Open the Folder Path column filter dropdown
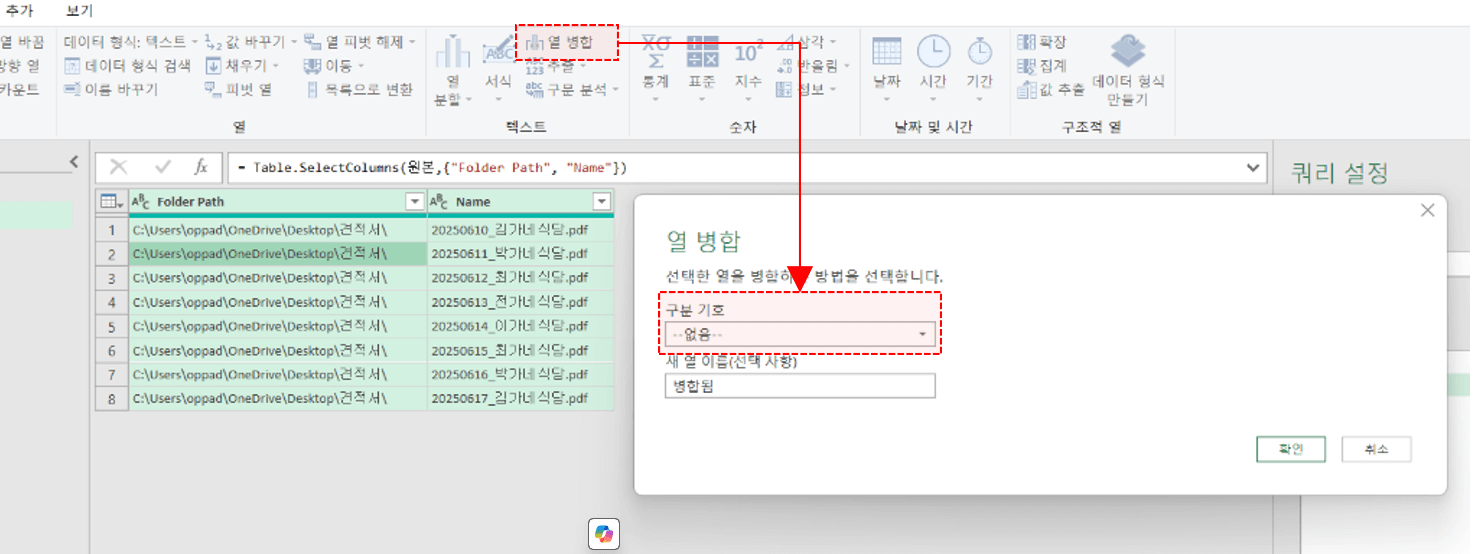Image resolution: width=1474 pixels, height=554 pixels. [415, 202]
